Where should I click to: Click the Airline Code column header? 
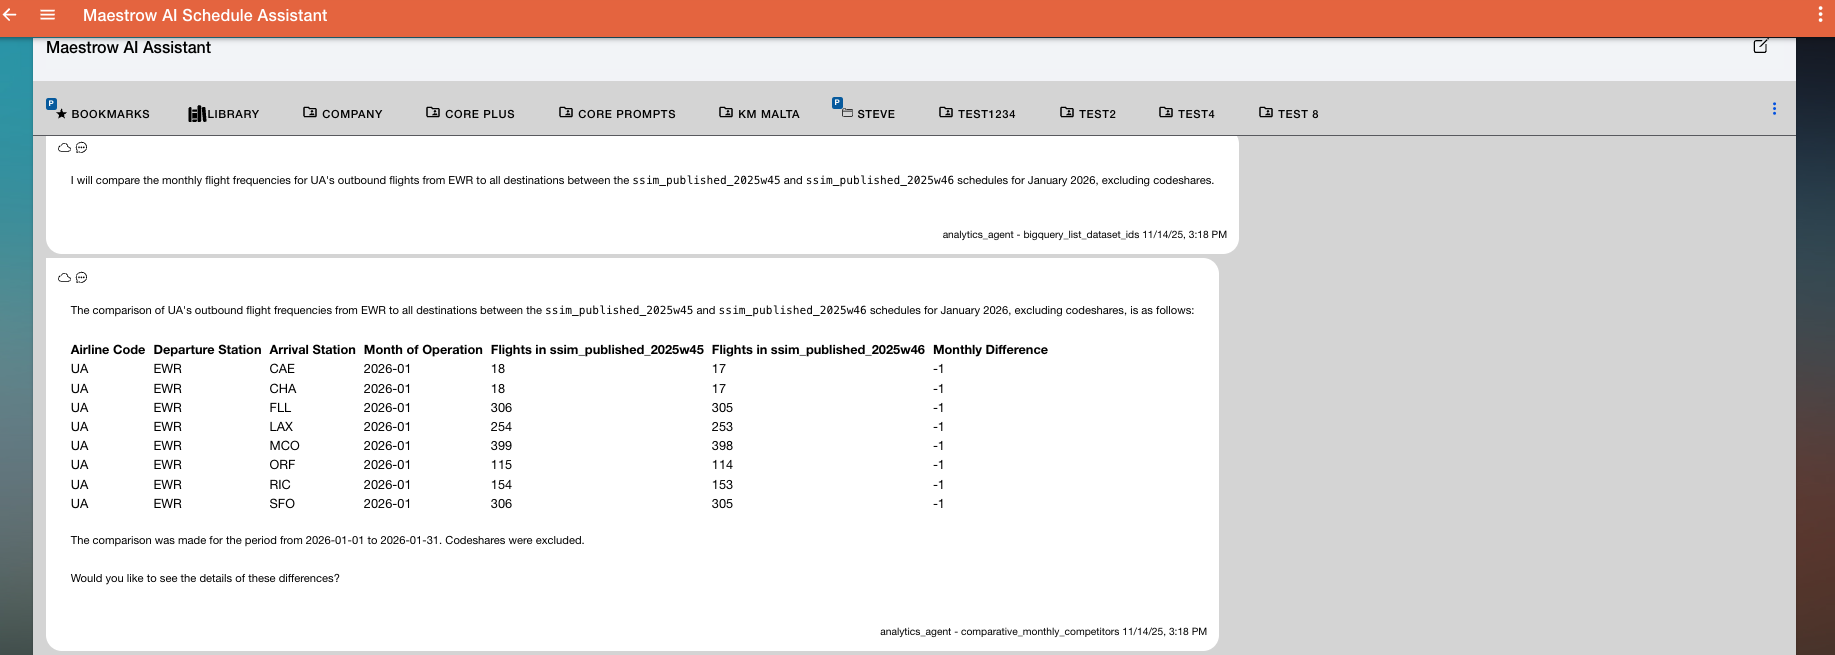(108, 349)
